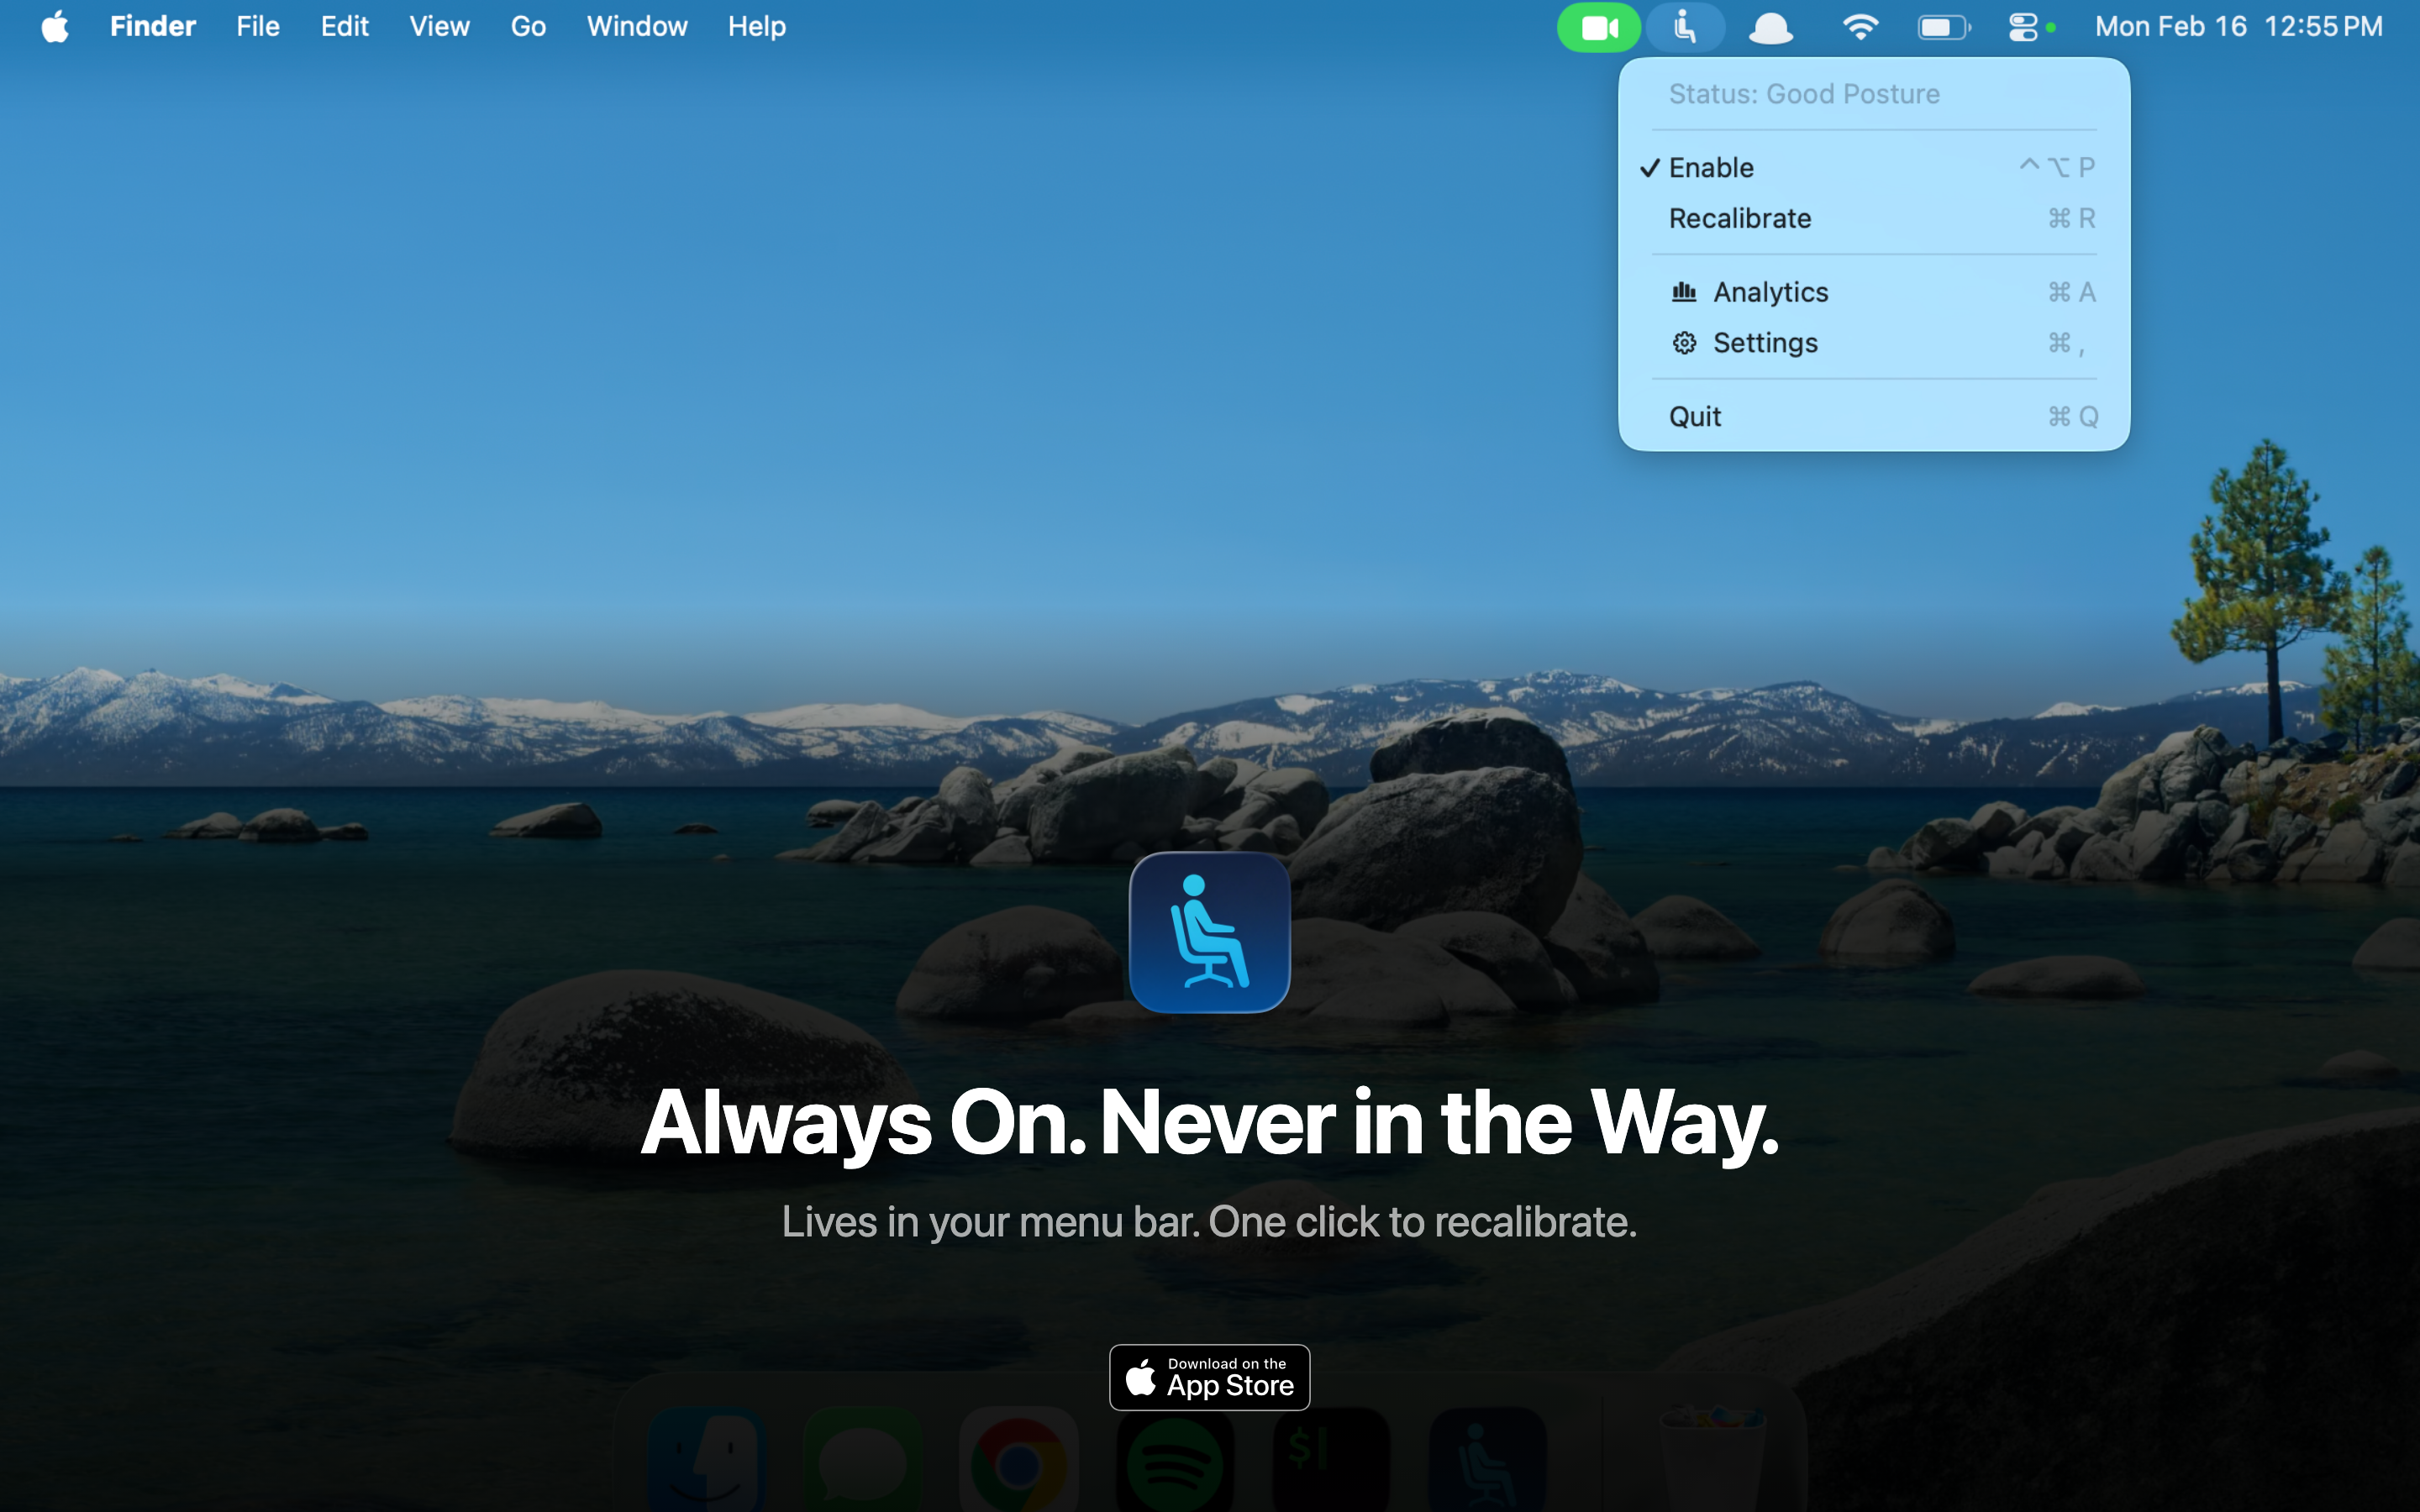The width and height of the screenshot is (2420, 1512).
Task: Click the battery status icon
Action: 1943,27
